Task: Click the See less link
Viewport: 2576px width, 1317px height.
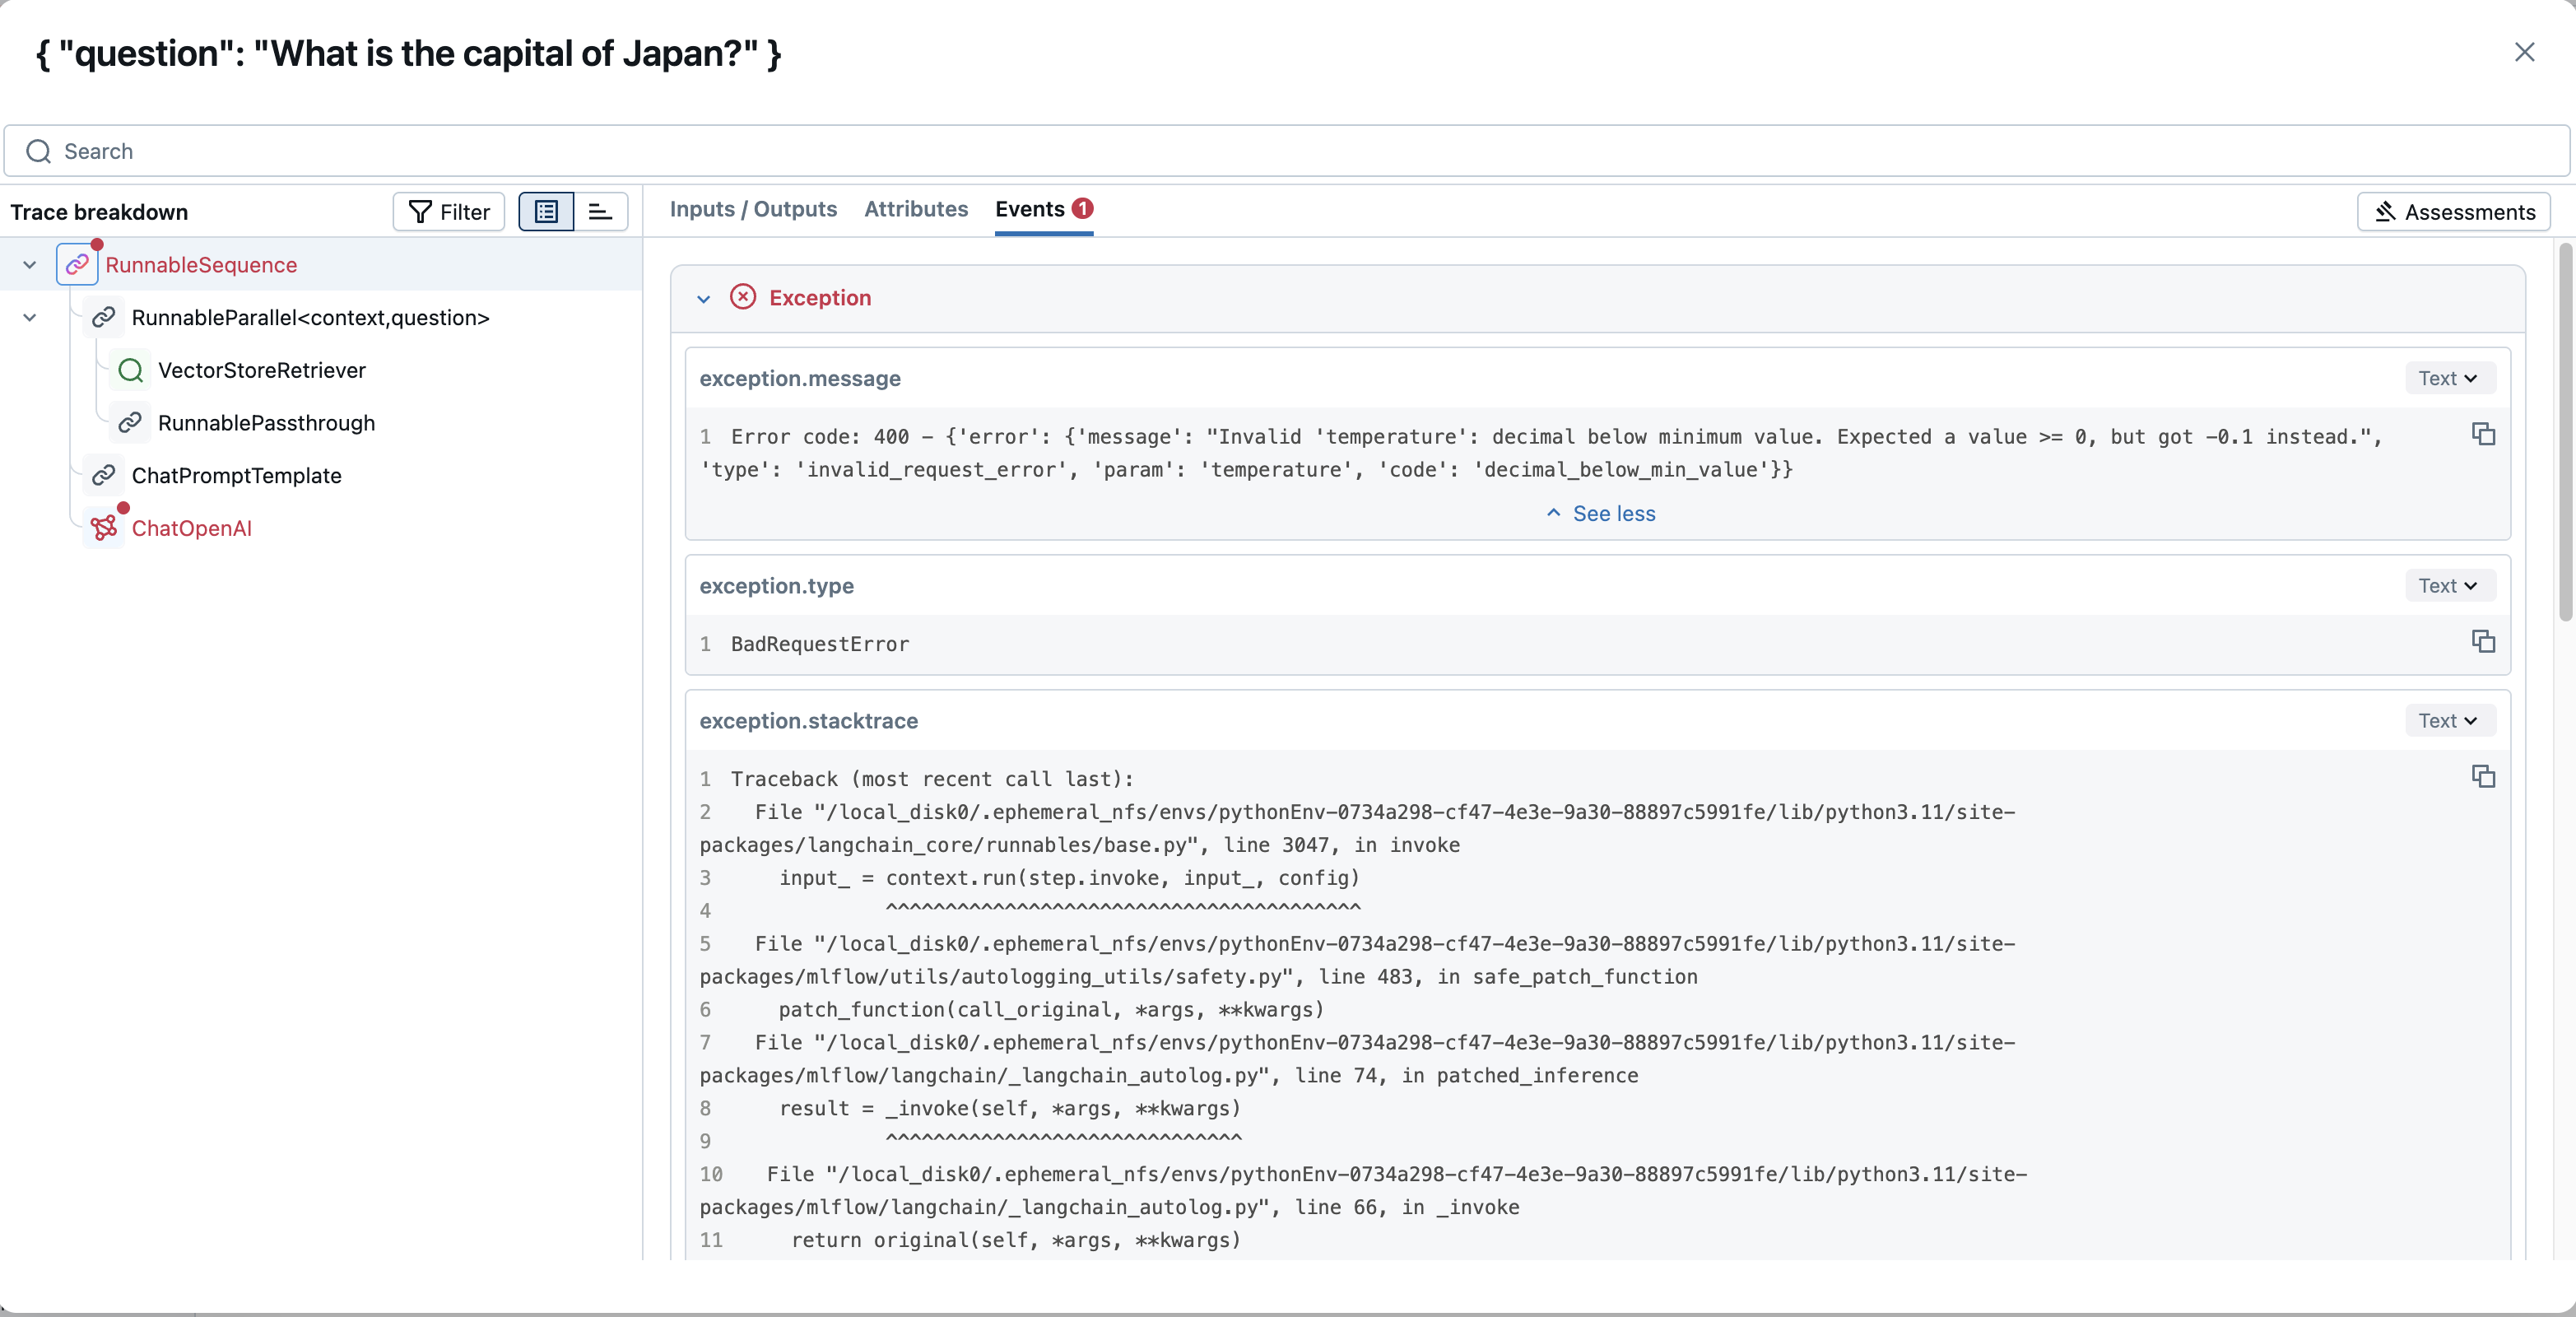Action: tap(1601, 513)
